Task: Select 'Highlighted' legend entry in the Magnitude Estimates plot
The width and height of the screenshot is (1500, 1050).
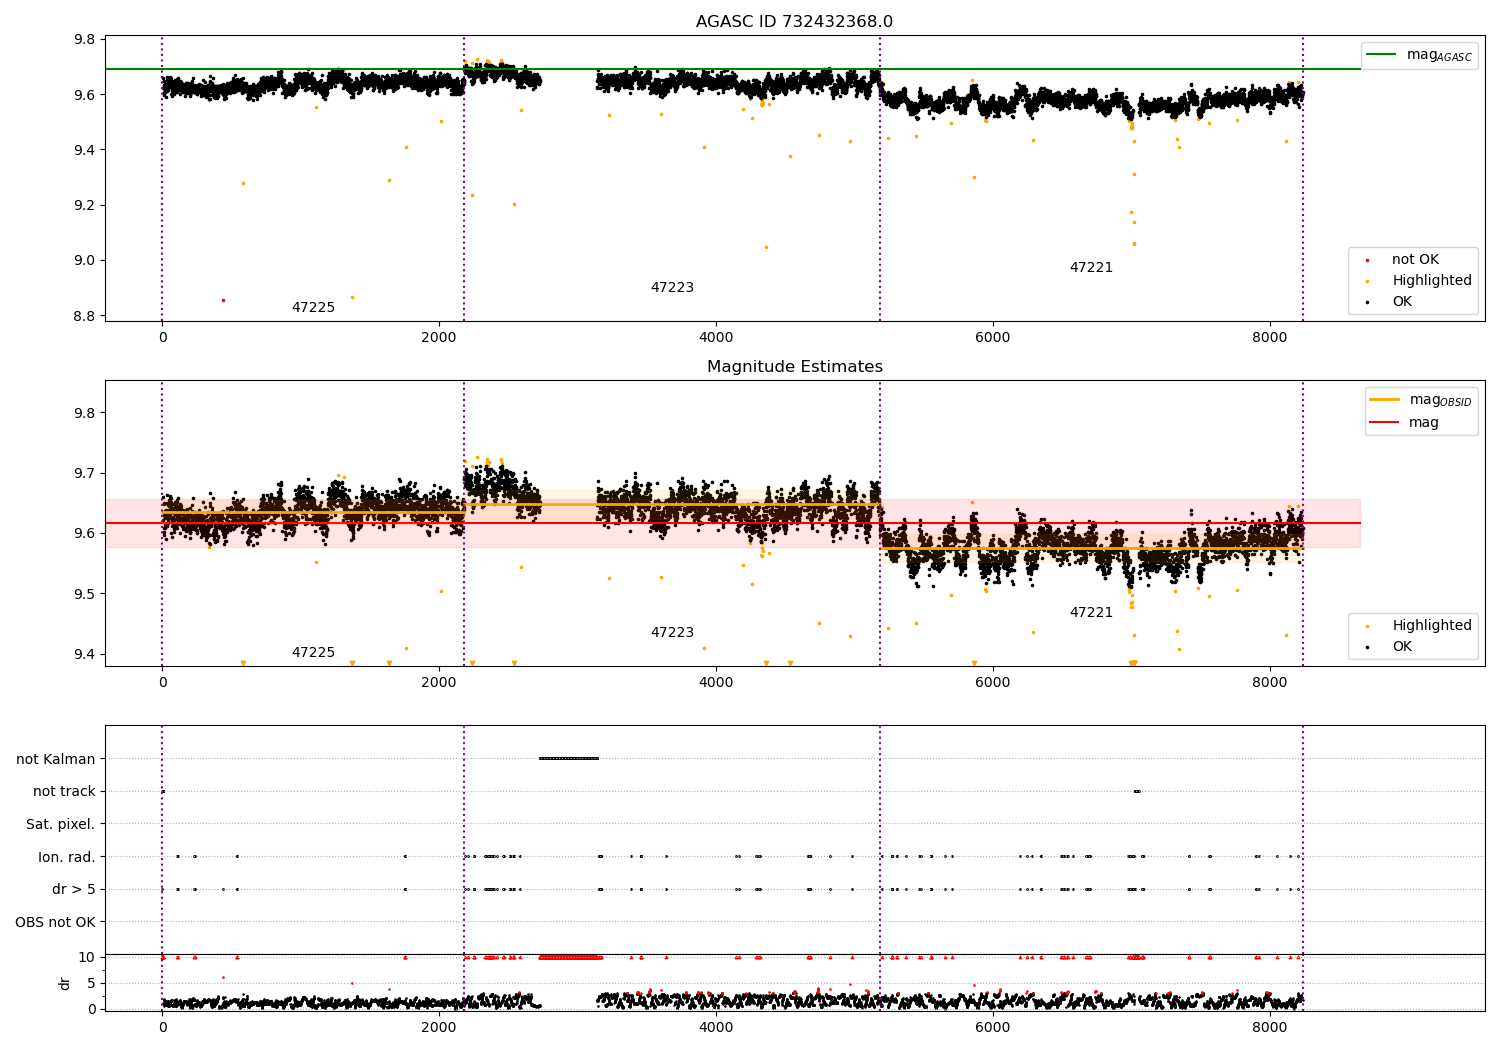Action: (x=1431, y=626)
